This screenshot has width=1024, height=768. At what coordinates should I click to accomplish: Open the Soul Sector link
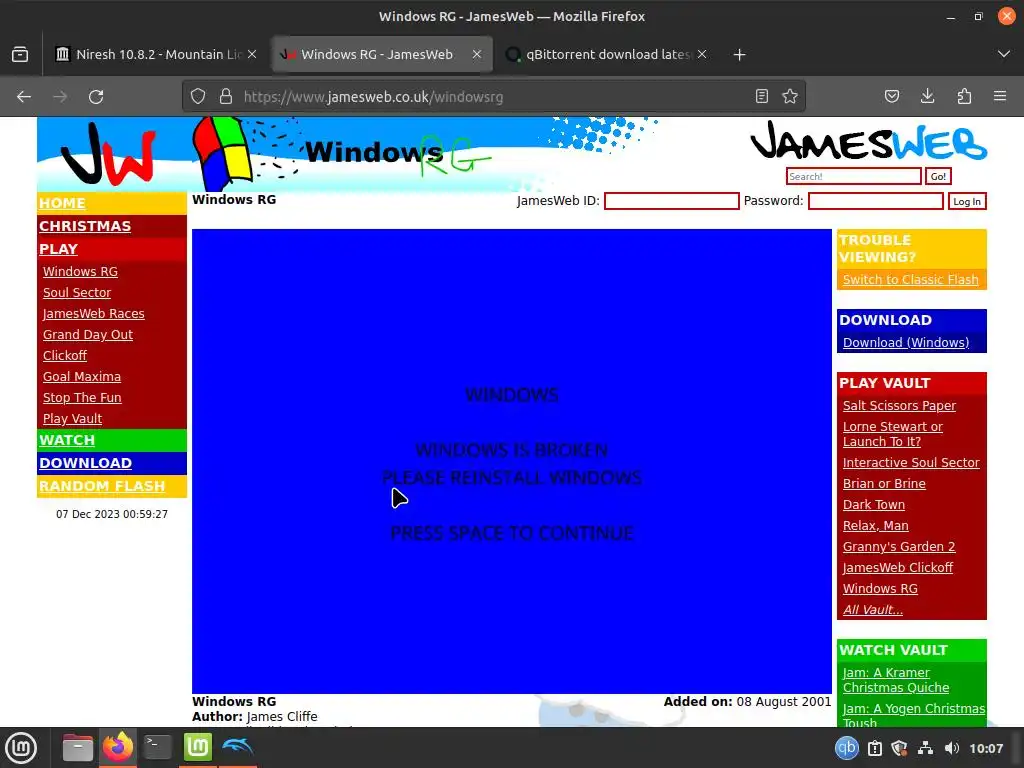(77, 293)
